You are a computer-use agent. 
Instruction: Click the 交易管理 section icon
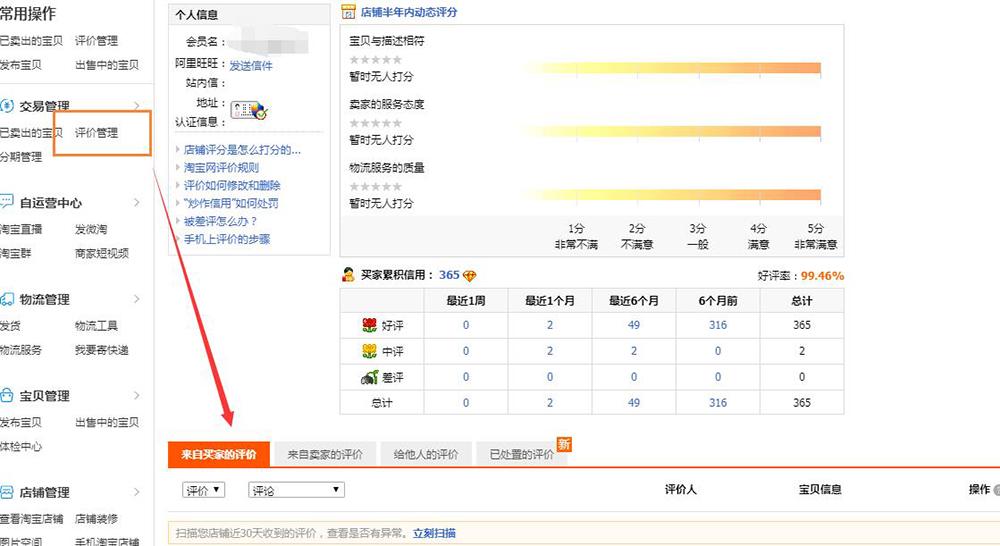pos(7,105)
